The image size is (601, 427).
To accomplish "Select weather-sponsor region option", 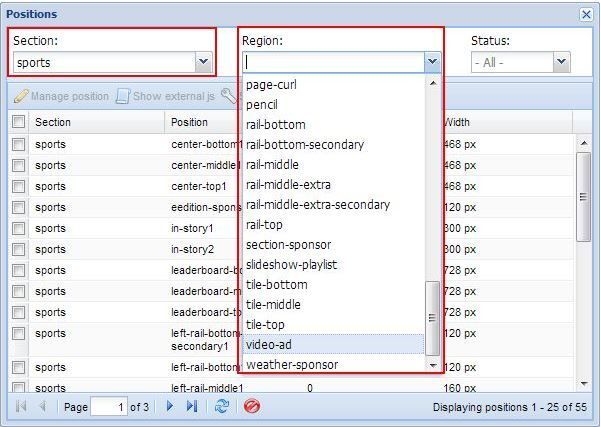I will [333, 365].
